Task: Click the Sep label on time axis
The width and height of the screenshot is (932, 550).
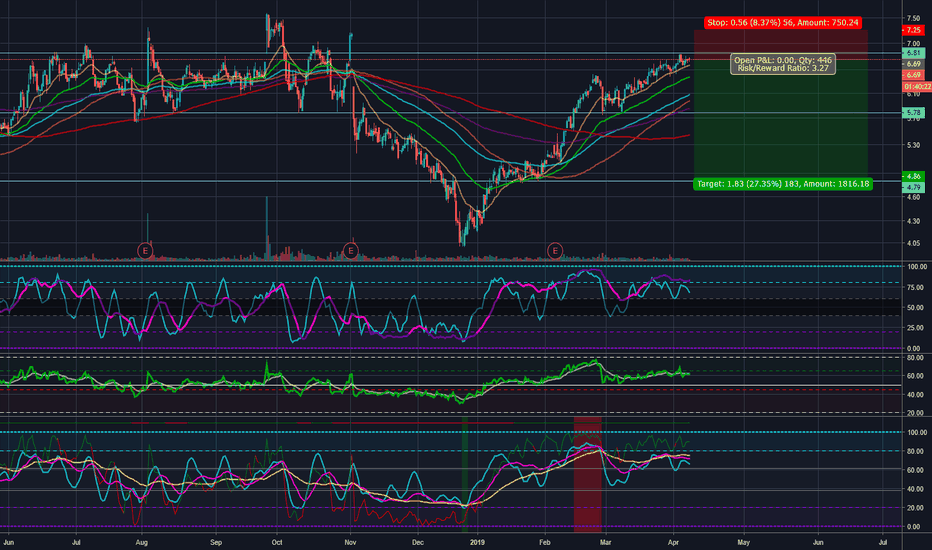Action: [x=216, y=542]
